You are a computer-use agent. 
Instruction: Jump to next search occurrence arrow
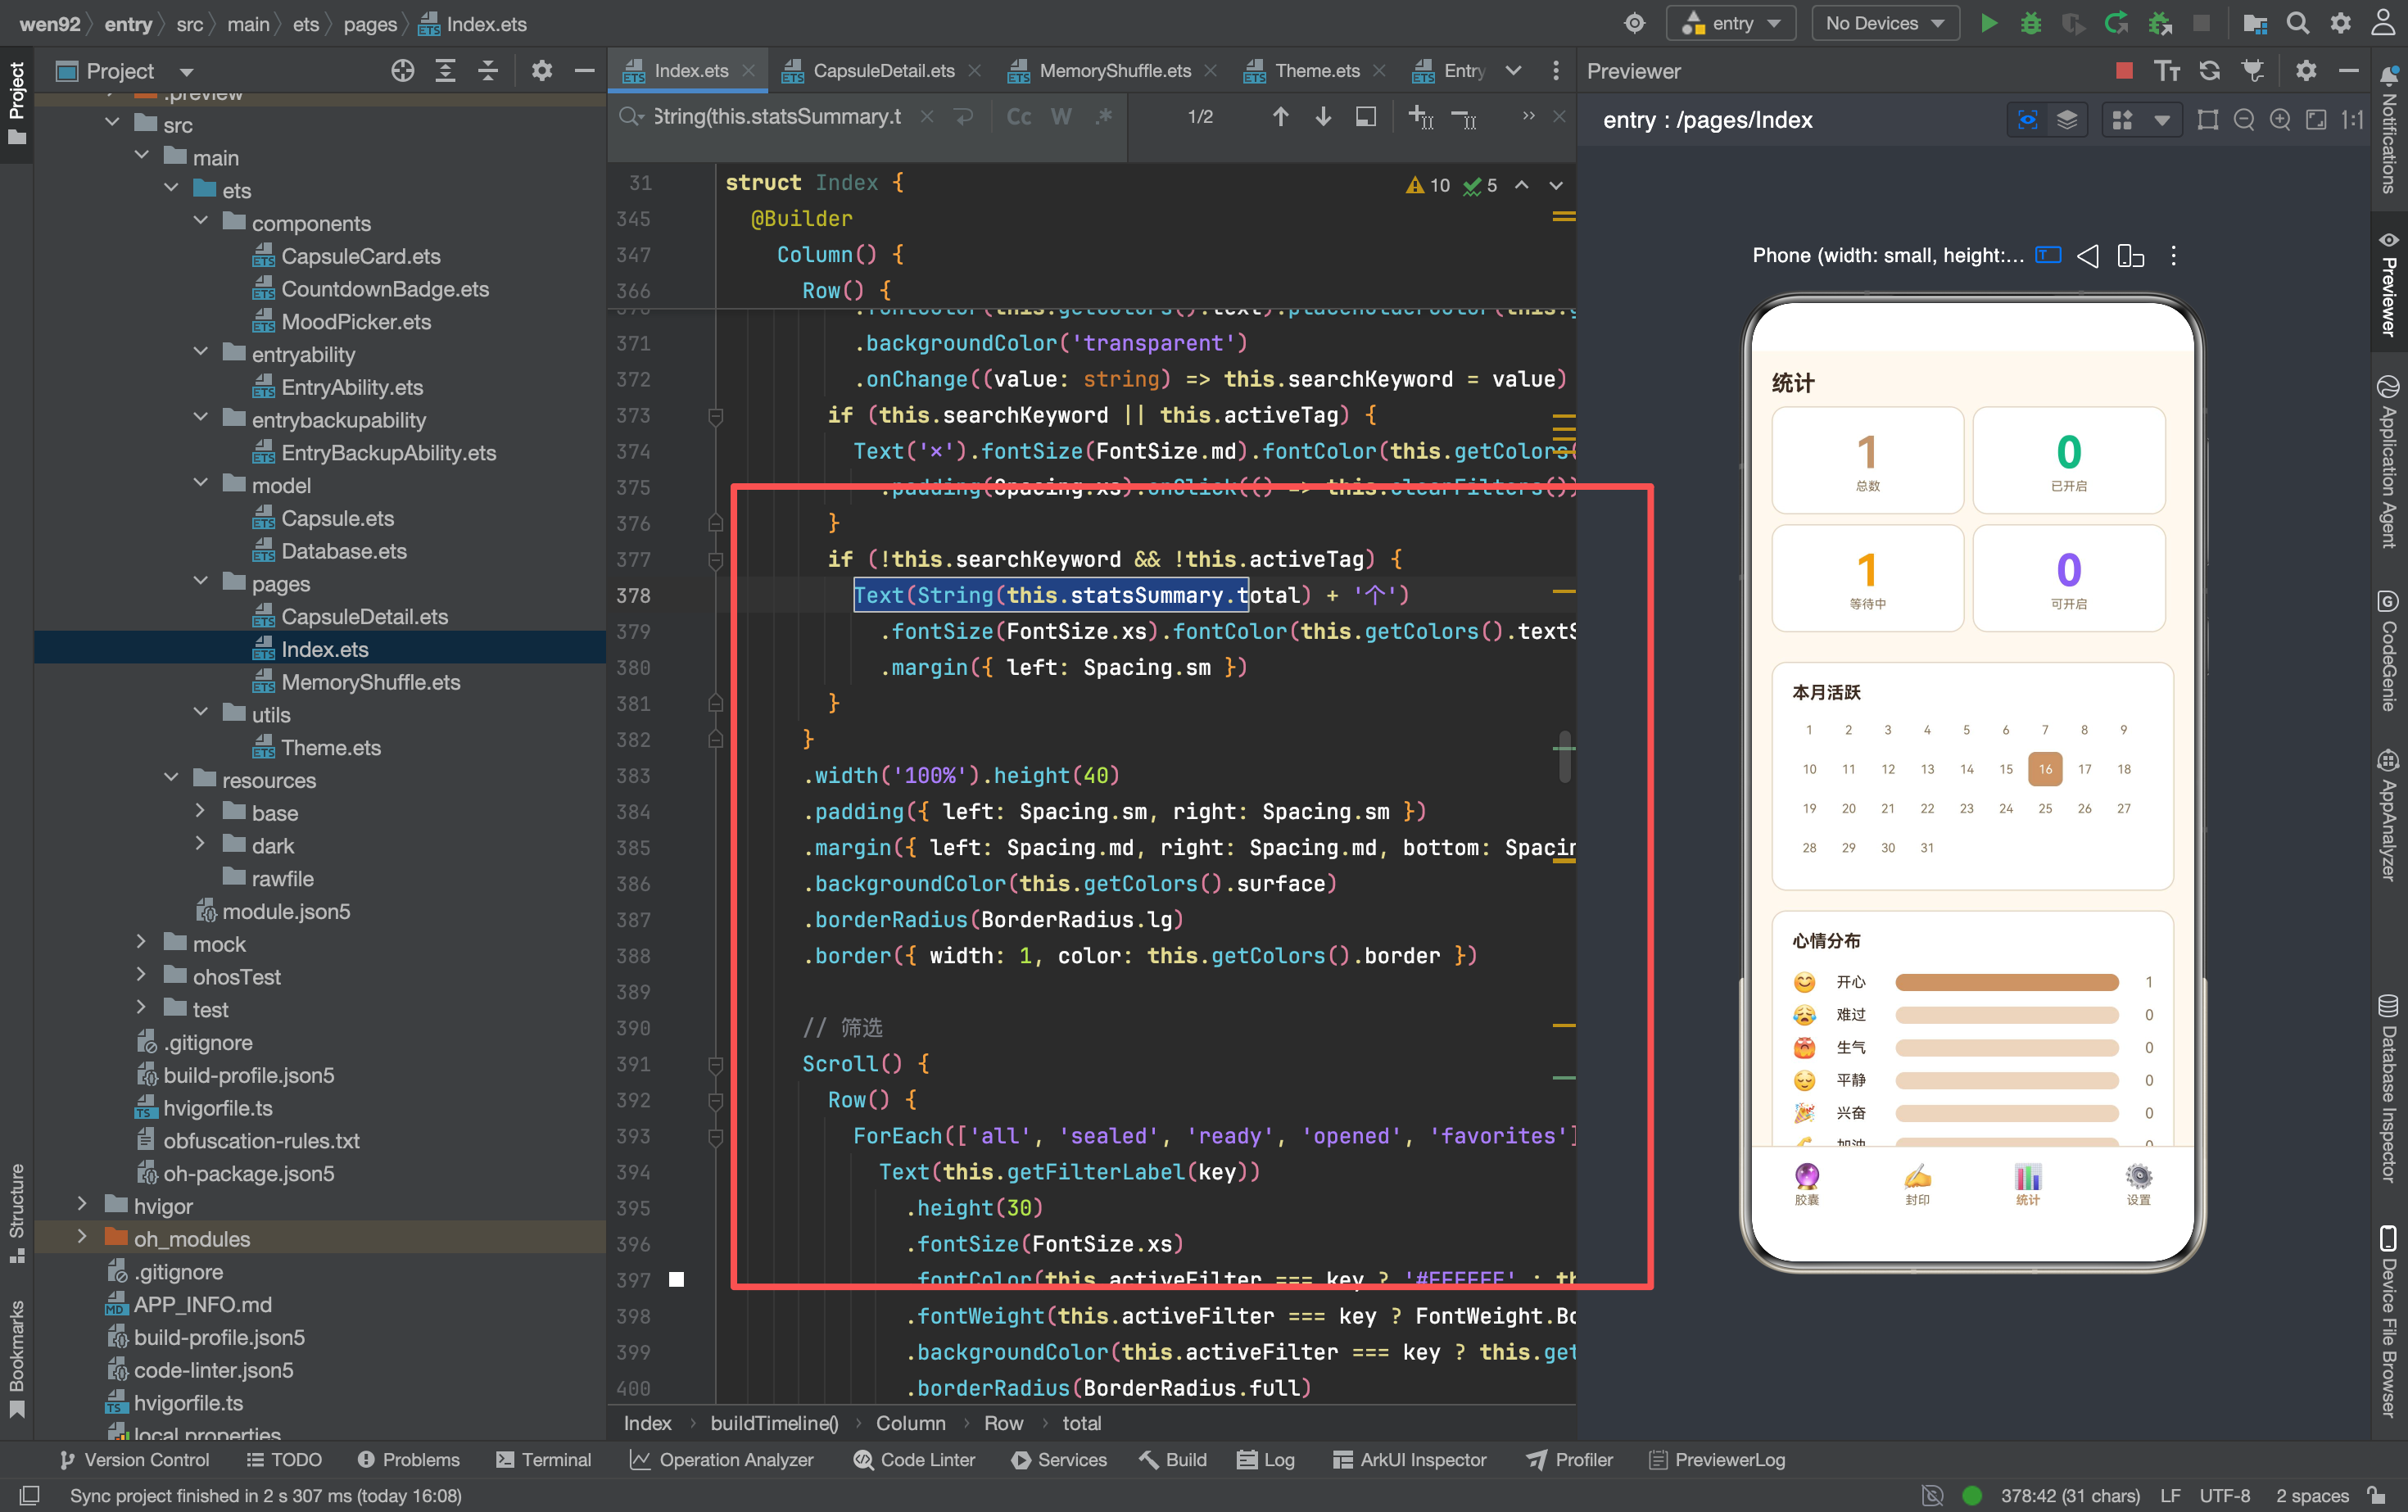pos(1323,117)
